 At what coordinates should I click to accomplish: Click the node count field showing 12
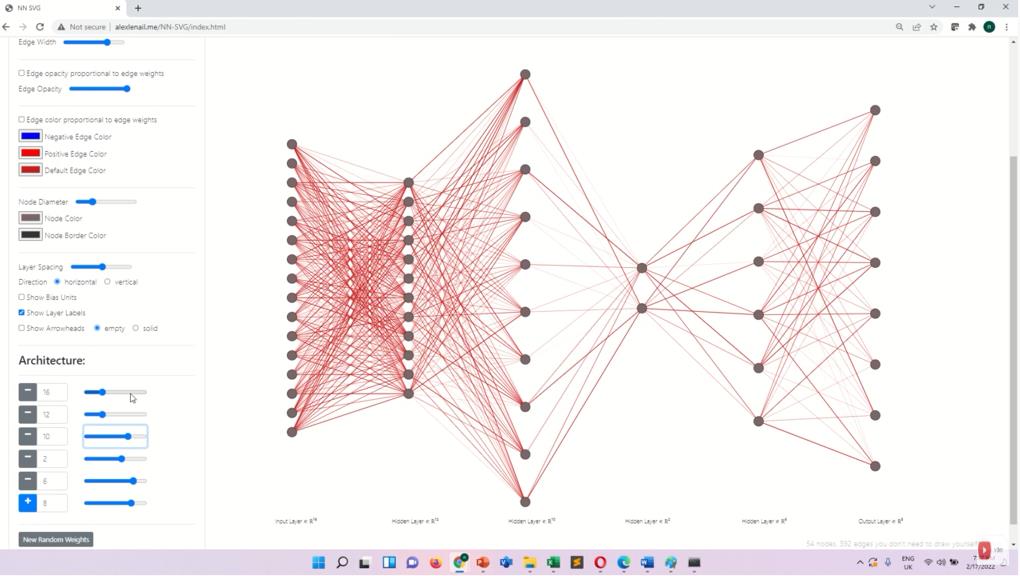tap(53, 414)
